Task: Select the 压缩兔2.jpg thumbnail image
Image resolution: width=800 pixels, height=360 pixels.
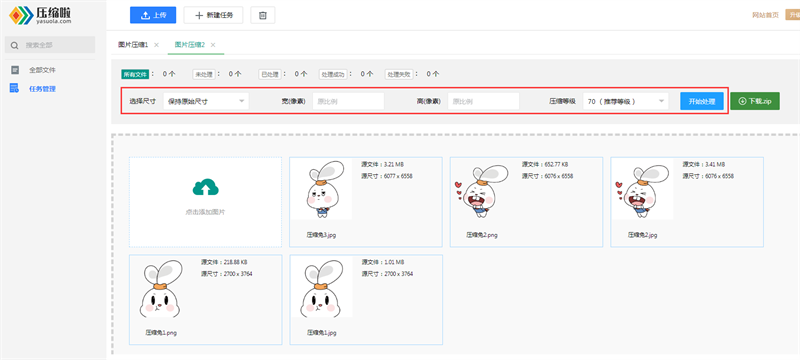Action: point(643,189)
